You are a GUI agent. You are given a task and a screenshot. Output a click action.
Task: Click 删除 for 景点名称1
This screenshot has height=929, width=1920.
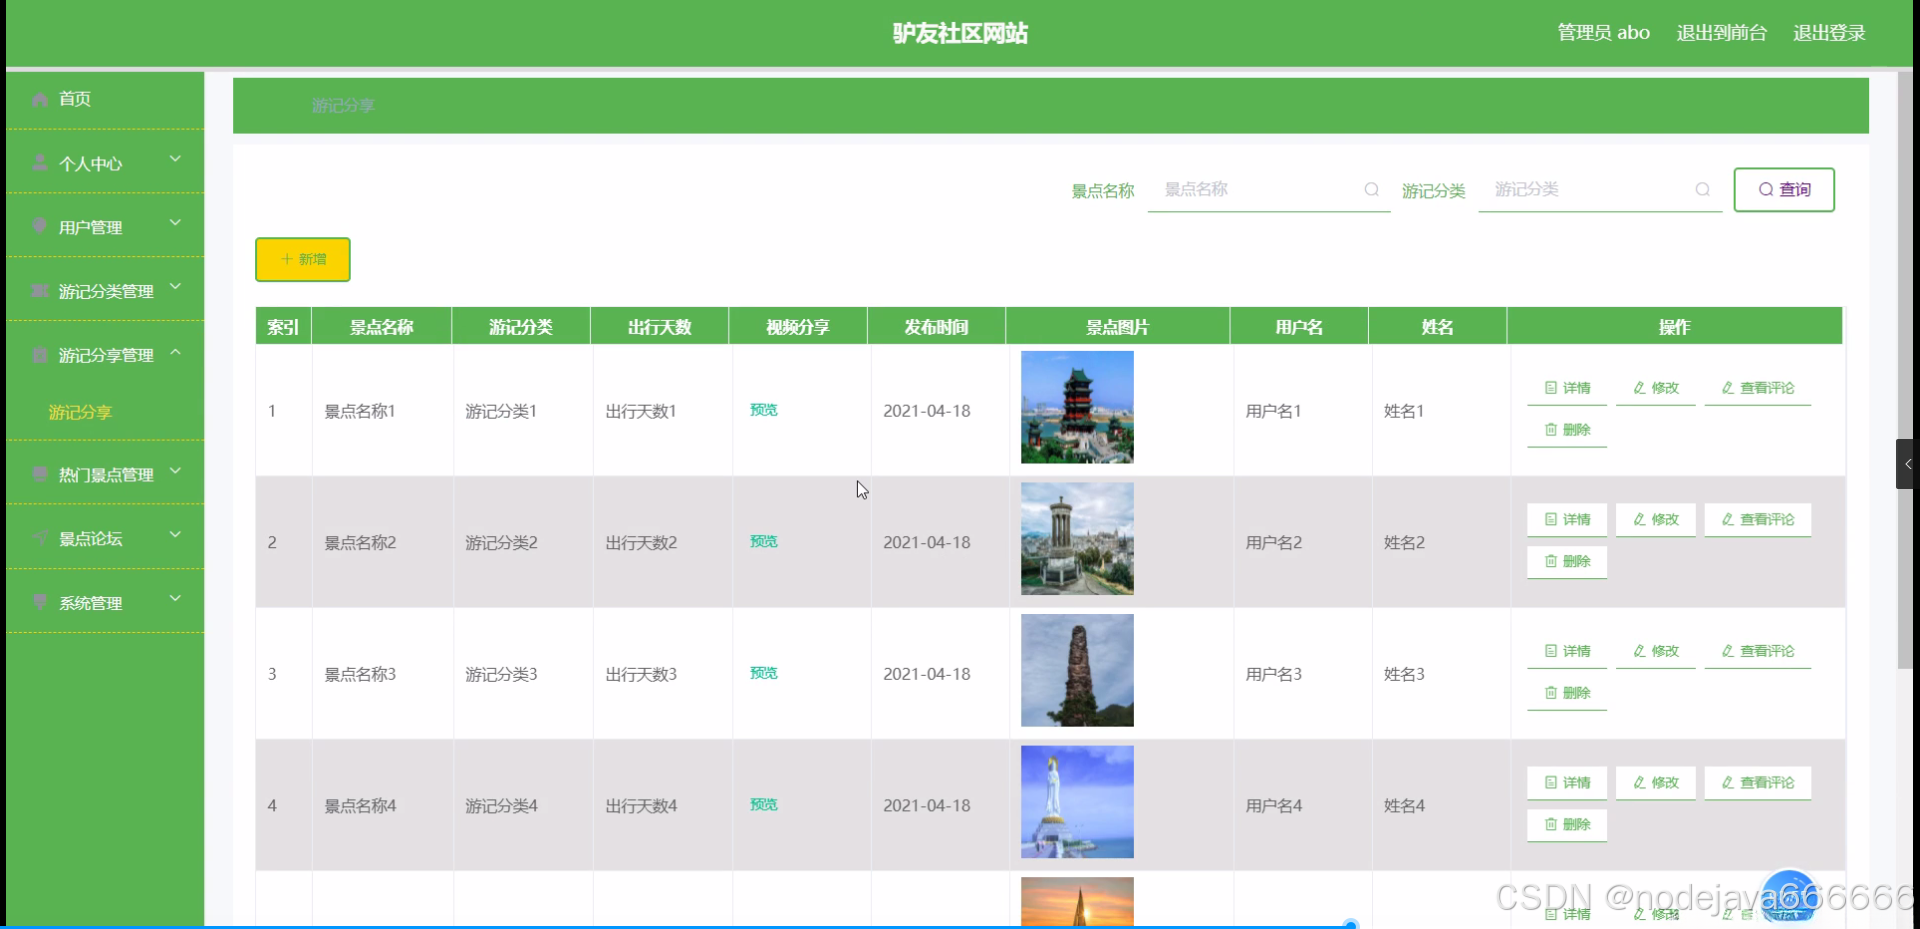coord(1567,430)
